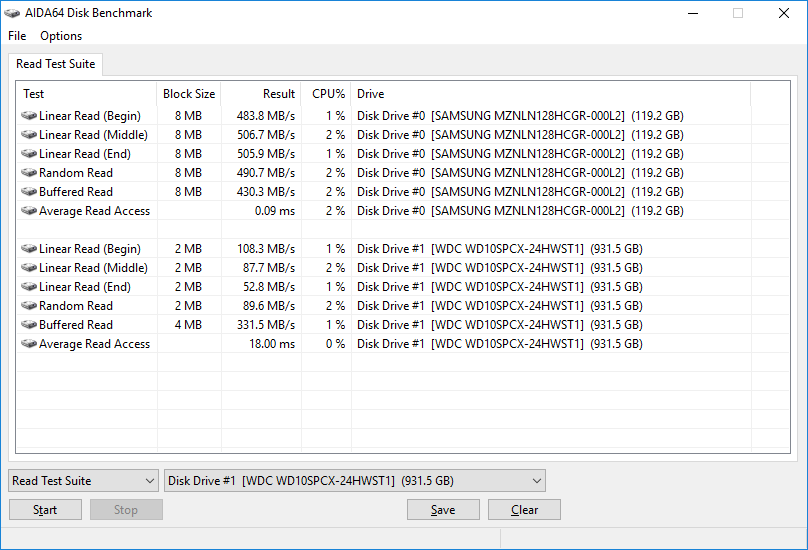Viewport: 808px width, 550px height.
Task: Click the Clear button
Action: point(524,510)
